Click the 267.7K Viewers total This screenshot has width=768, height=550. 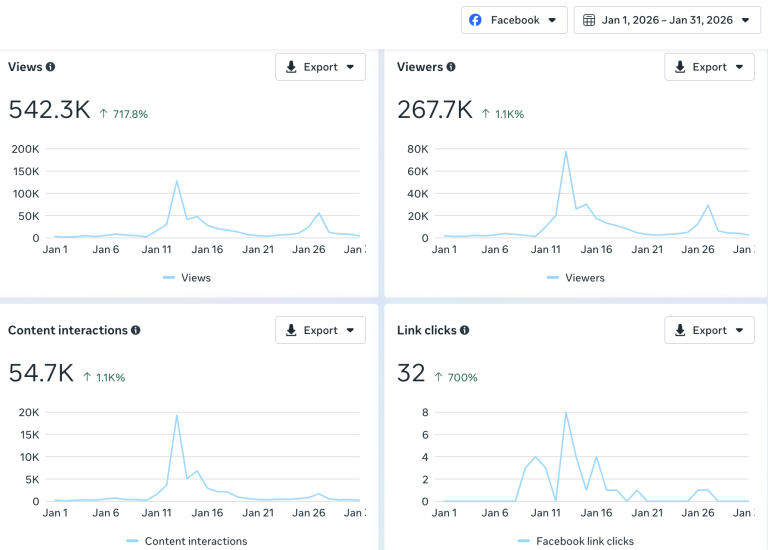click(x=435, y=110)
